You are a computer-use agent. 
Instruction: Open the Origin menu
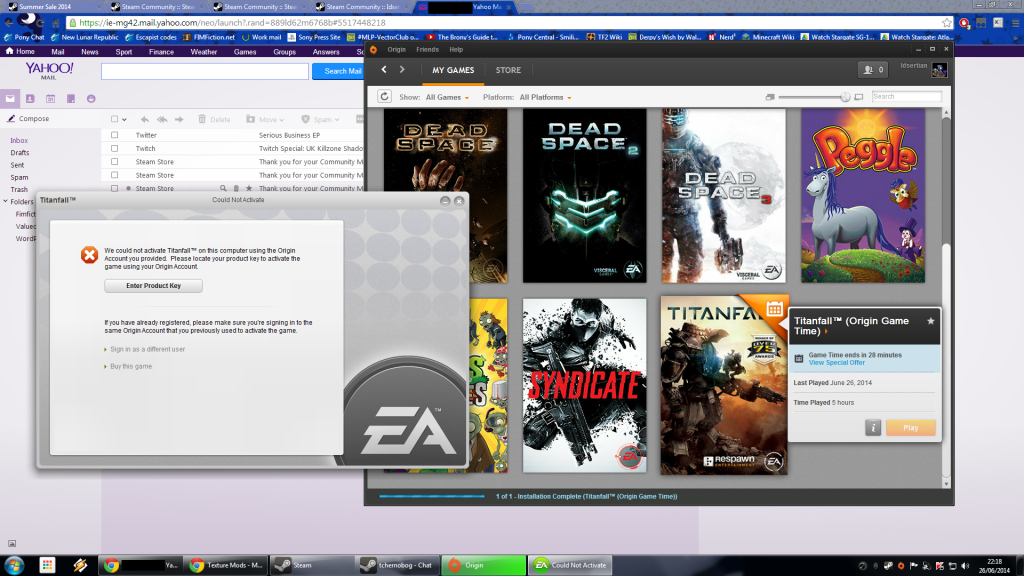(396, 50)
